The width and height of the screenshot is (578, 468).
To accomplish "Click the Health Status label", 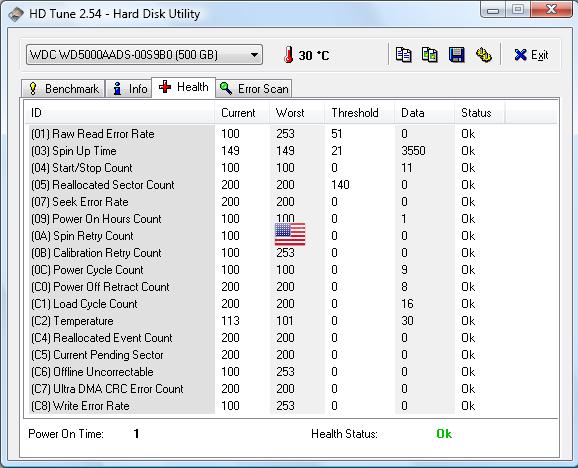I will (344, 434).
